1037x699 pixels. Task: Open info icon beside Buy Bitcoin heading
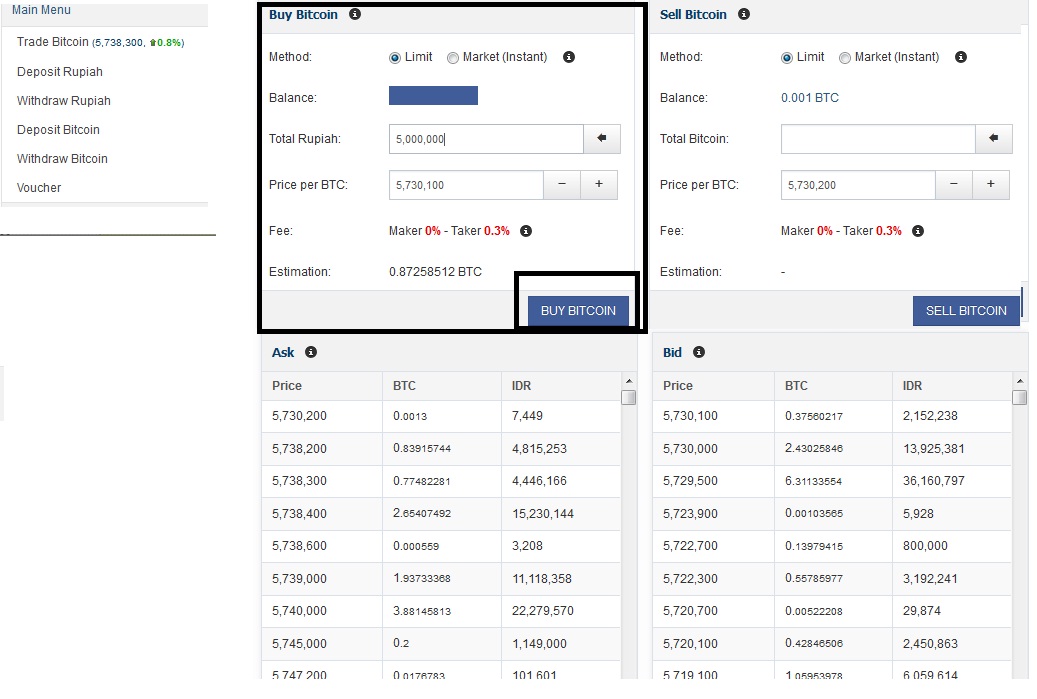coord(355,14)
